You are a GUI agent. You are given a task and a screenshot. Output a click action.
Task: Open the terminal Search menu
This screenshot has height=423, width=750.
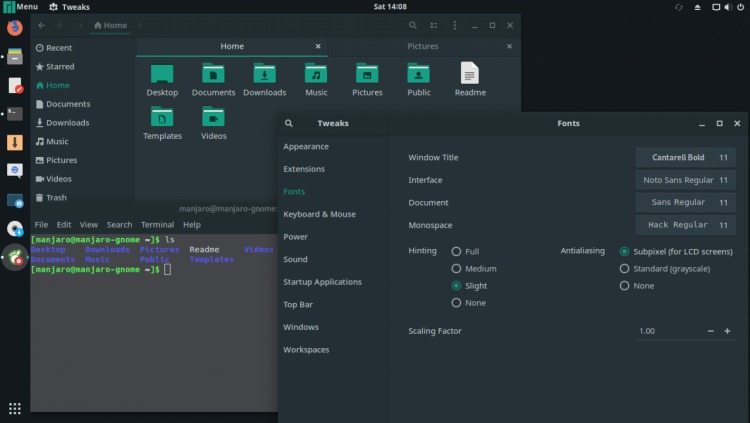click(x=119, y=225)
